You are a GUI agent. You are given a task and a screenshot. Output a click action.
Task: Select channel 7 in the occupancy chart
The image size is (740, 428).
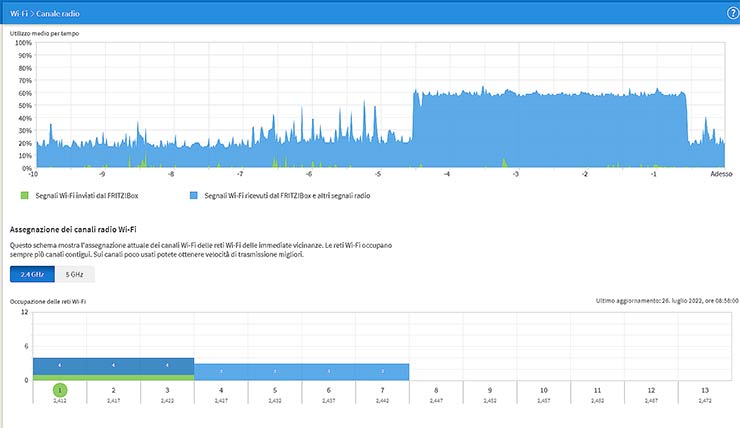click(x=383, y=390)
